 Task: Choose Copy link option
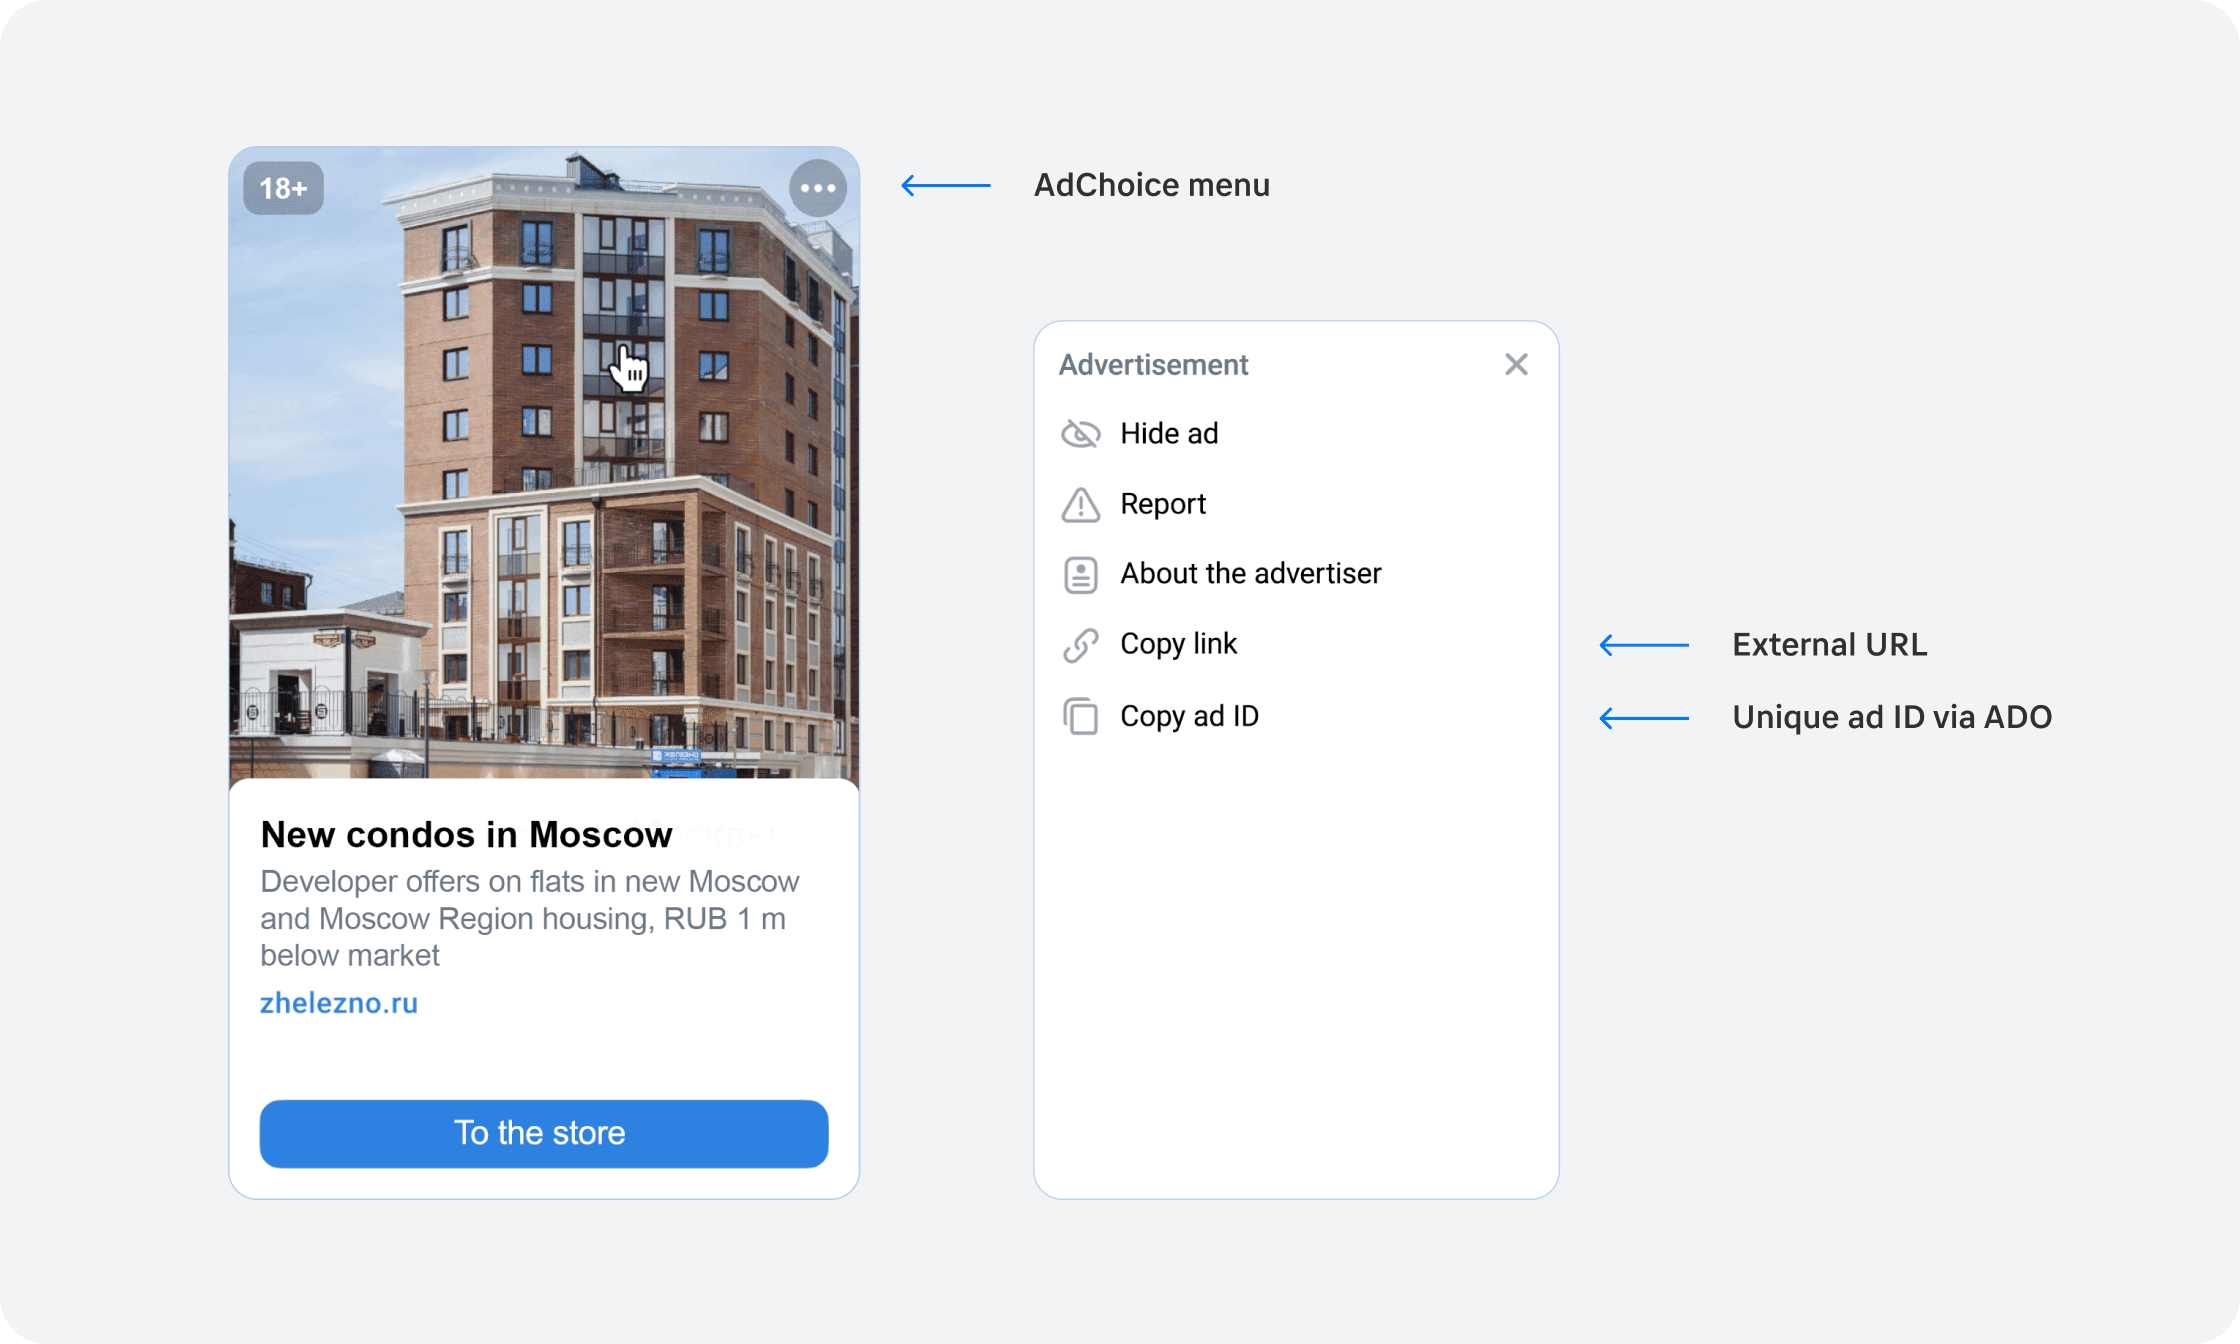coord(1178,644)
